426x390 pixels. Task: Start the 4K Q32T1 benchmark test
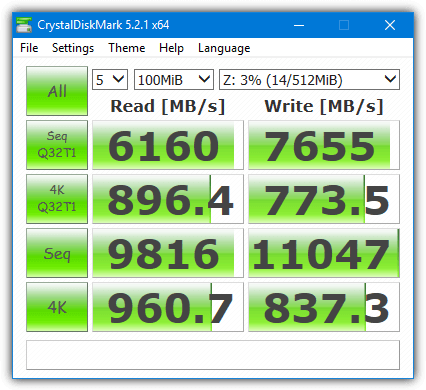(57, 199)
